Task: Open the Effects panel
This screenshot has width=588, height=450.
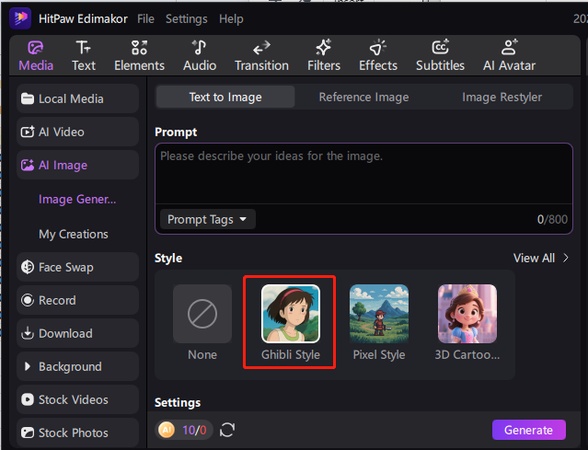Action: [x=378, y=56]
